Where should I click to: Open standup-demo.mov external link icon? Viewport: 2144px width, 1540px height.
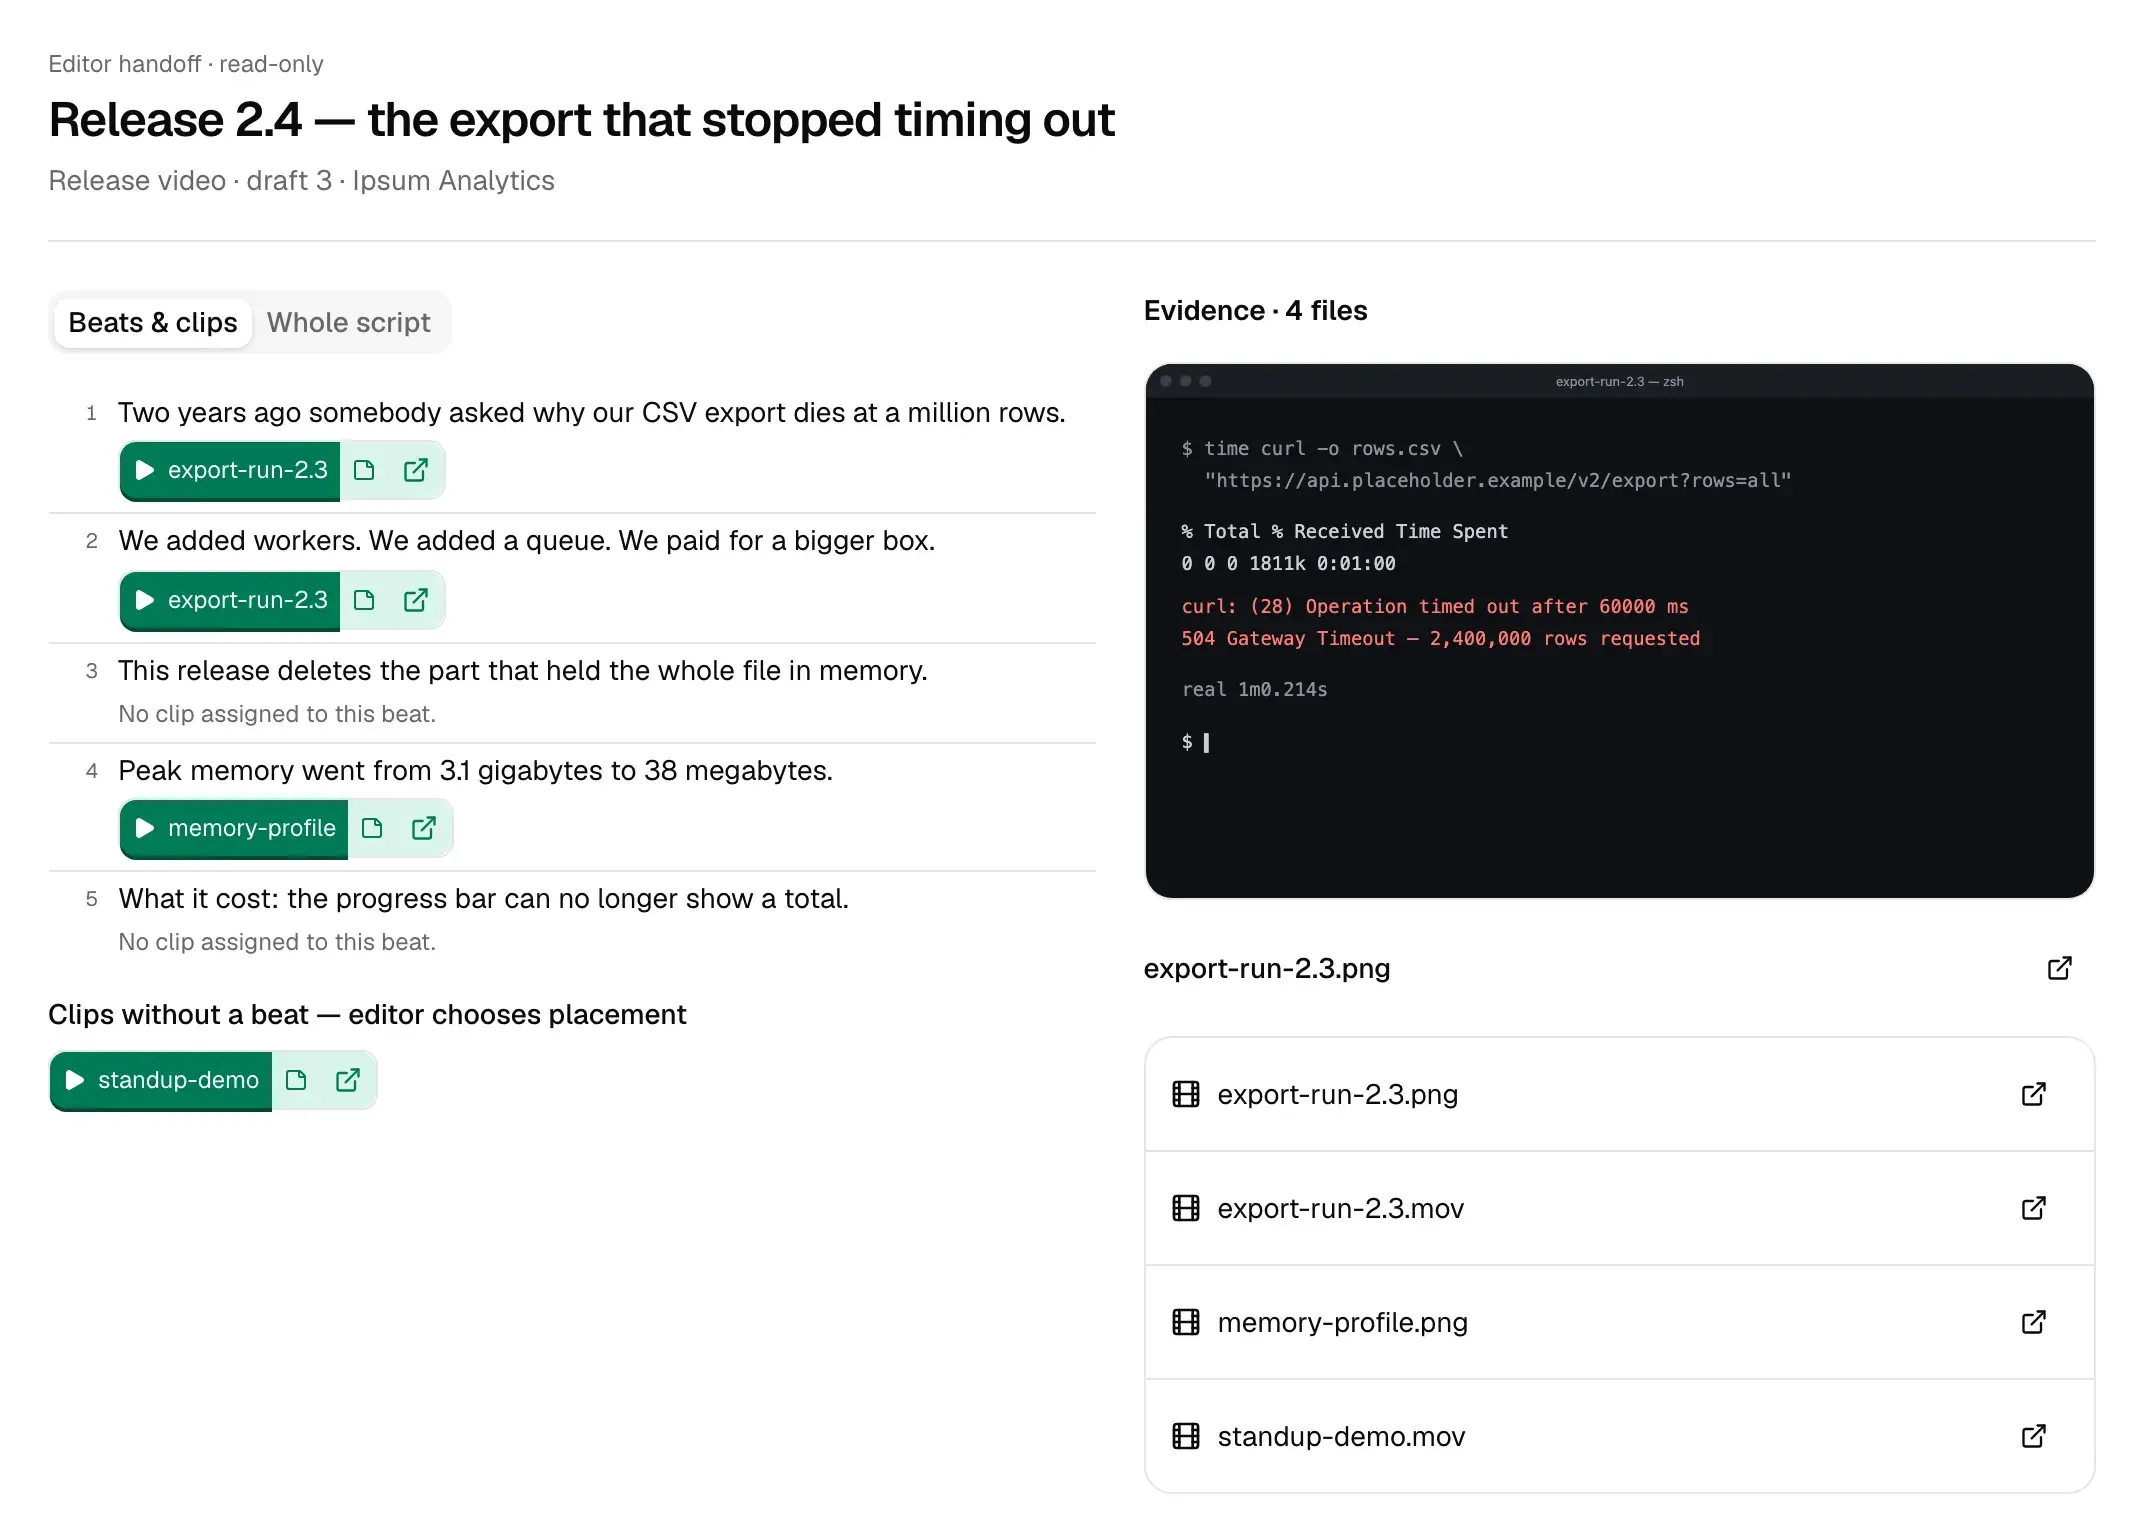2034,1436
